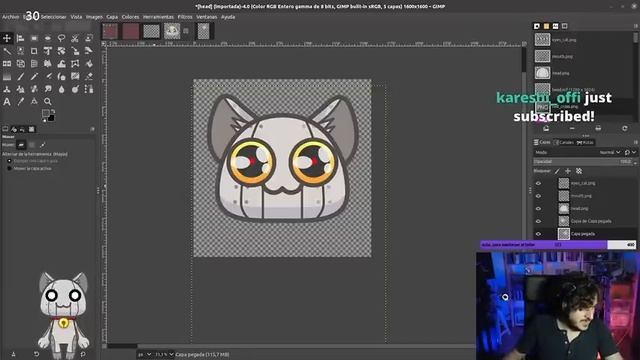Set Move tool to affect selection
Screen dimensions: 640x360
point(32,145)
